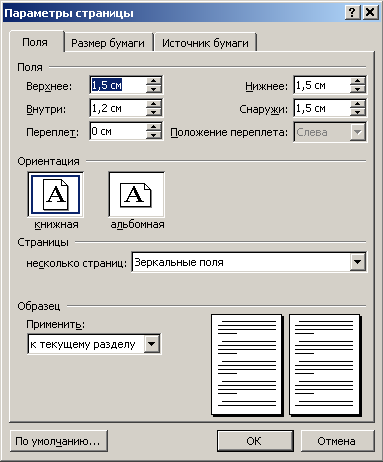This screenshot has width=383, height=462.
Task: Open the Размер бумаги tab
Action: pos(108,43)
